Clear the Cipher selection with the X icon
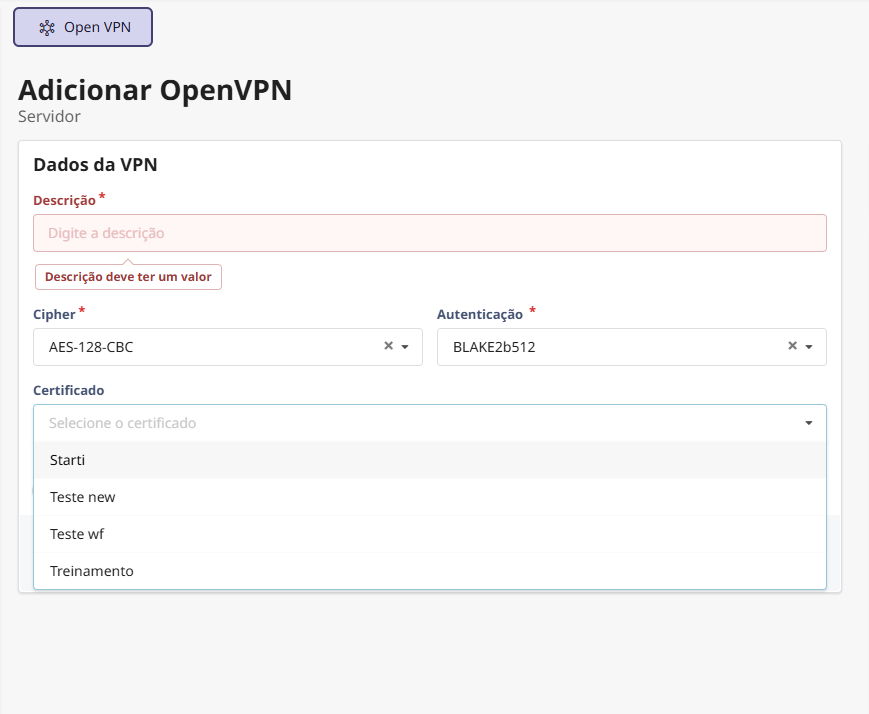 388,346
